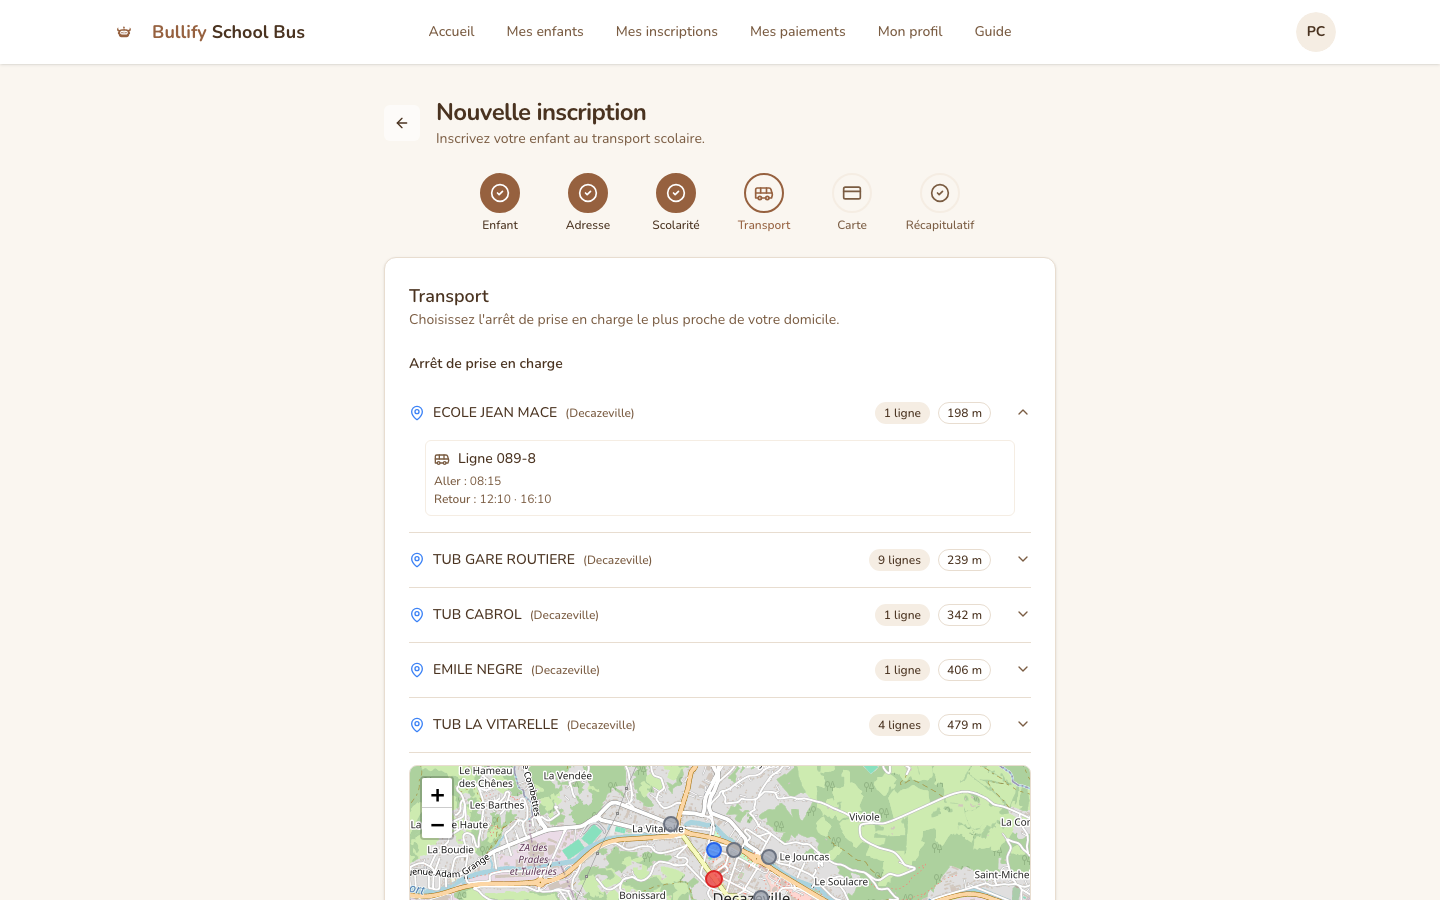Navigate to Mes paiements
This screenshot has width=1440, height=900.
[x=797, y=32]
